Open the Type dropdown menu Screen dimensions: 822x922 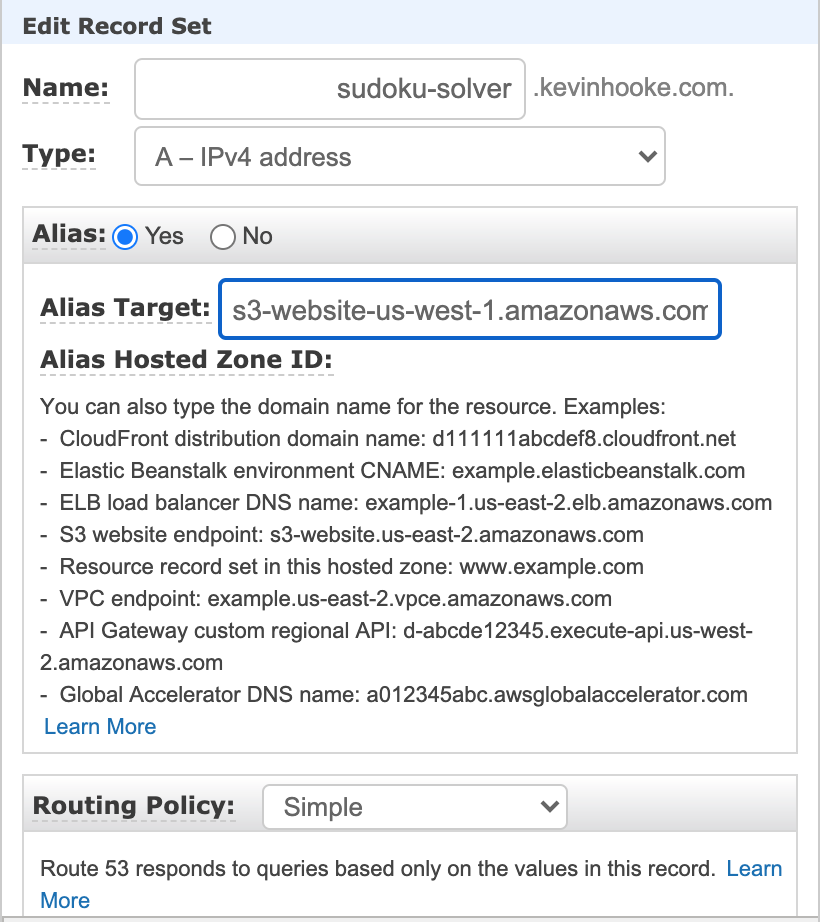pos(398,156)
